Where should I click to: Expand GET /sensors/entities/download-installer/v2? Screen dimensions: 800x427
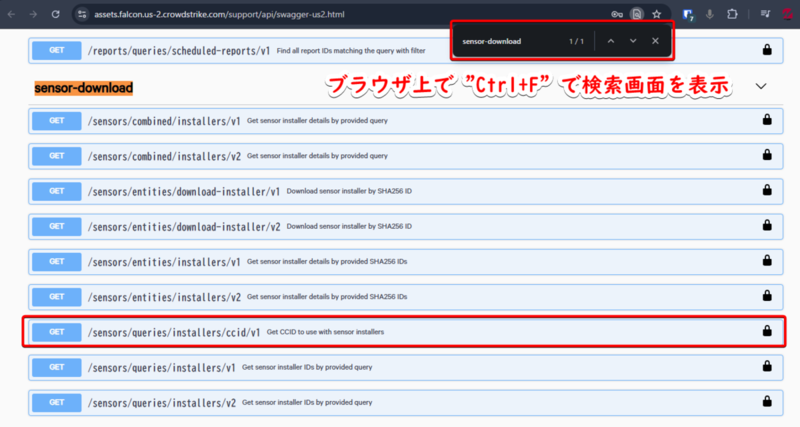[406, 227]
